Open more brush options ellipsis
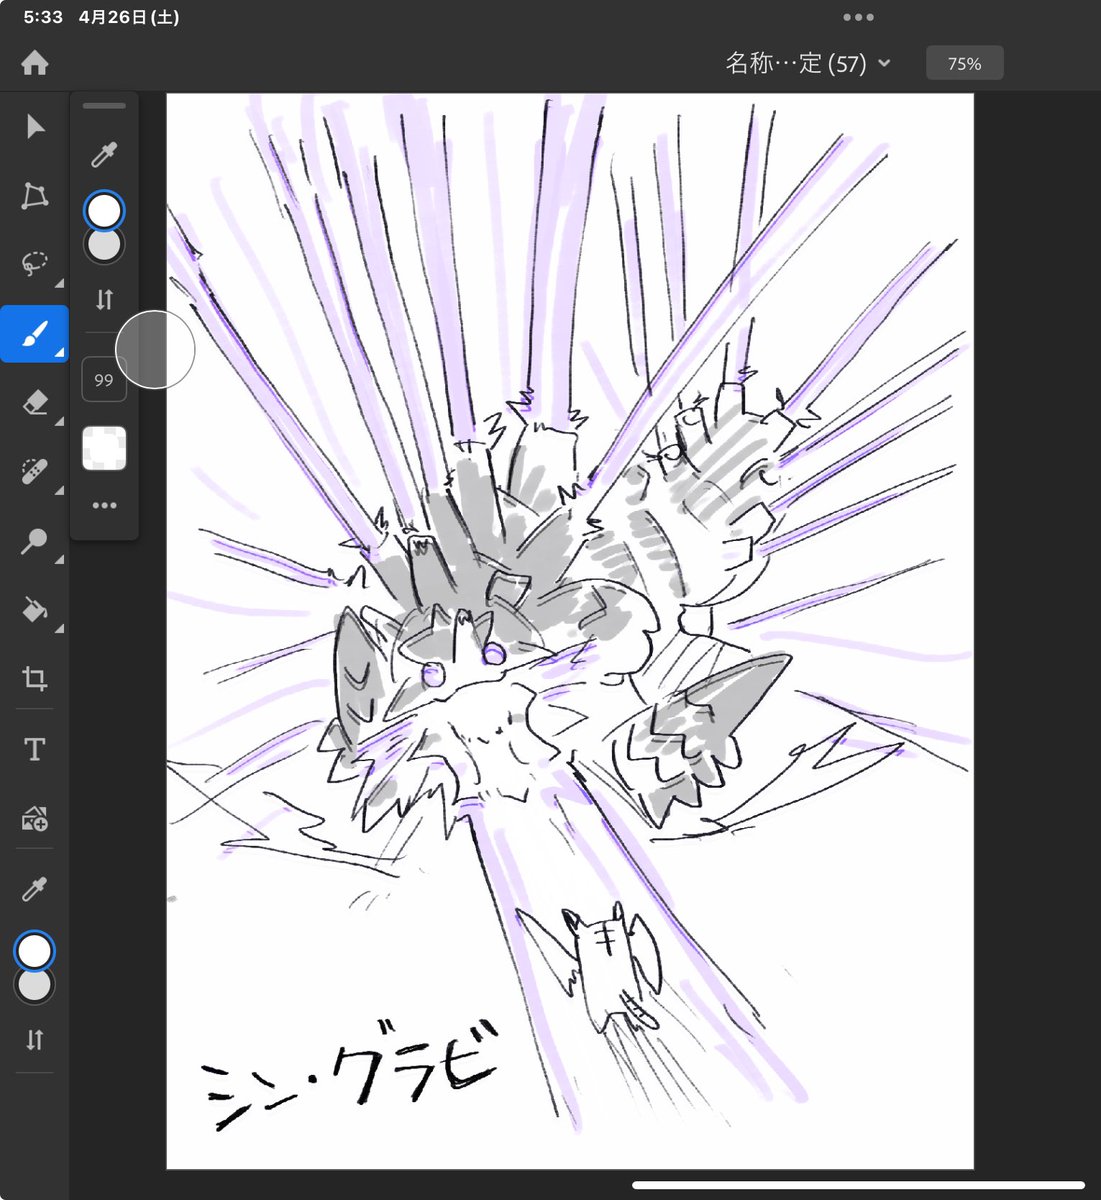The height and width of the screenshot is (1200, 1101). tap(104, 506)
